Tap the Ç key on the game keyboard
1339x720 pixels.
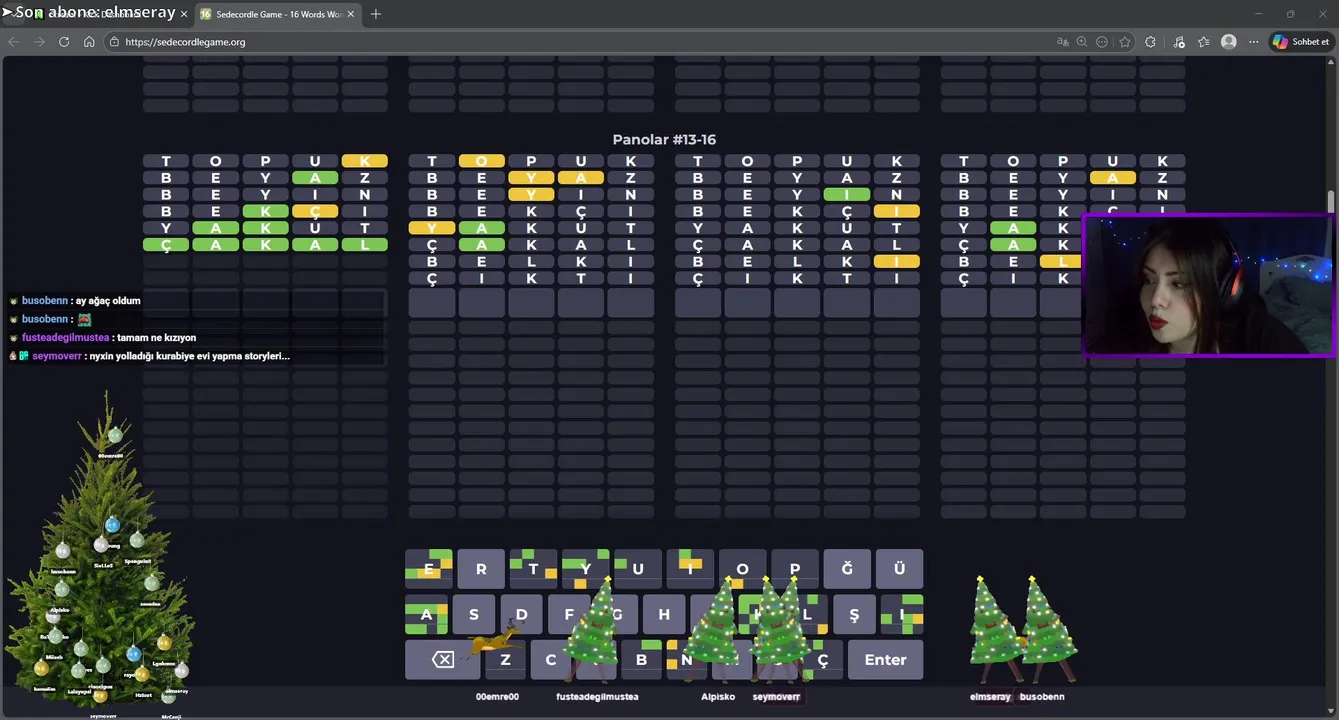coord(823,660)
